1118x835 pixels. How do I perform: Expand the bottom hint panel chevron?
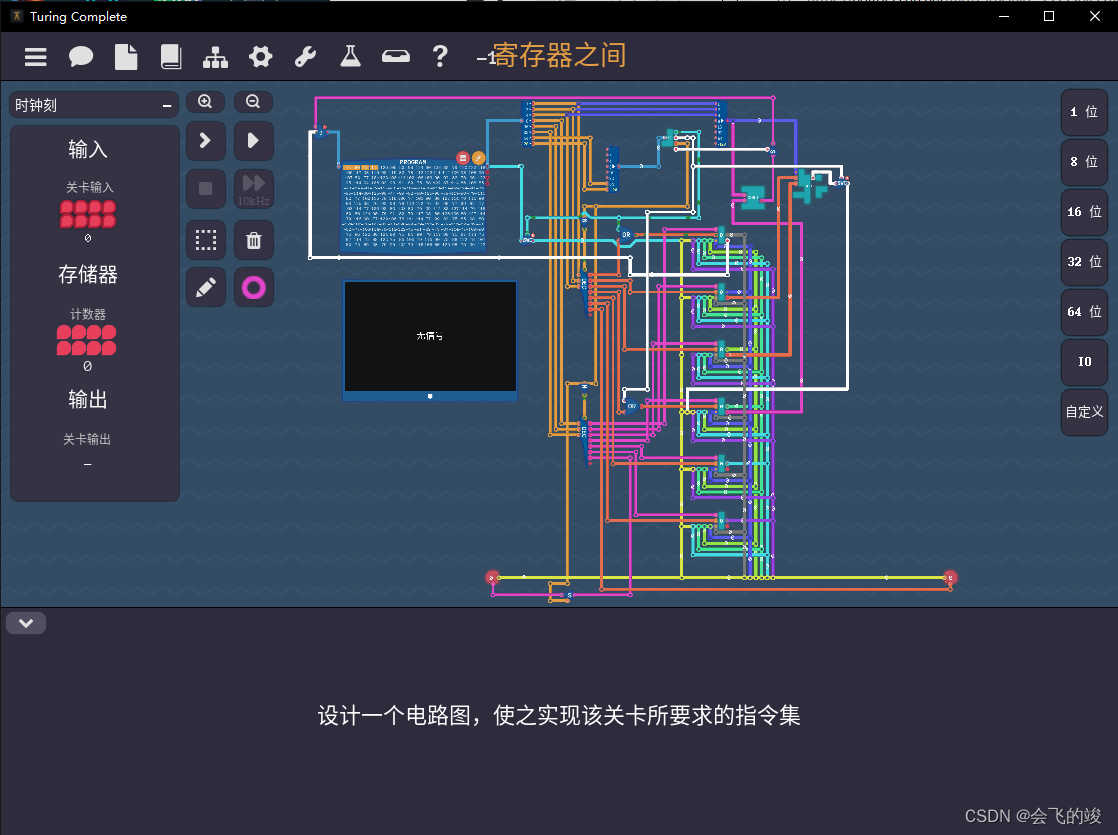[26, 622]
